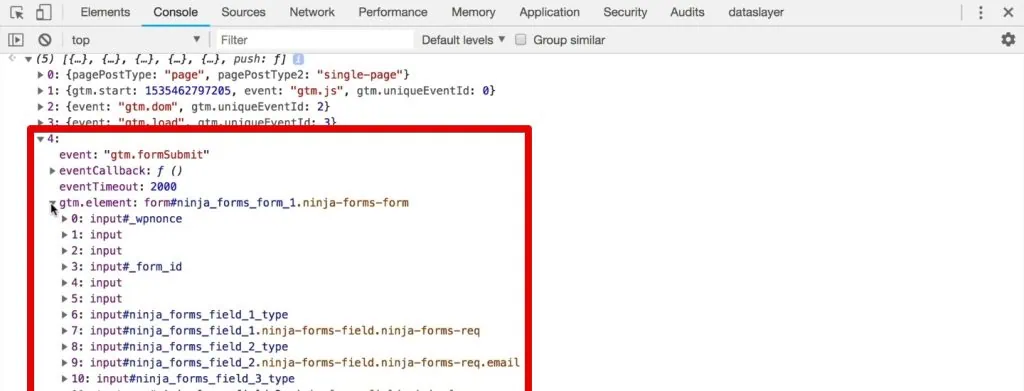
Task: Switch to the Audits tab
Action: click(x=687, y=12)
